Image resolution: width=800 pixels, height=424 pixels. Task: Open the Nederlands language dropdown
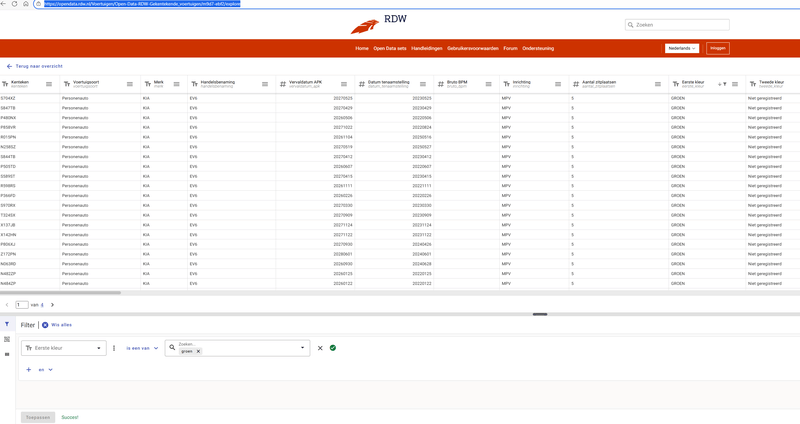pos(682,48)
